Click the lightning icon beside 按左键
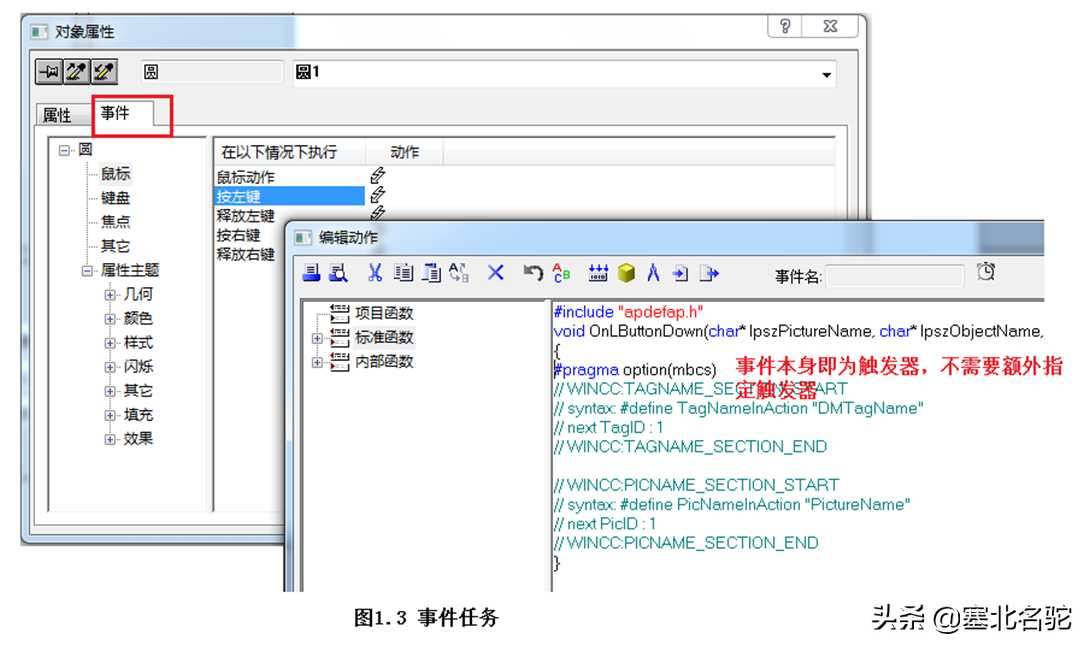 click(x=378, y=195)
